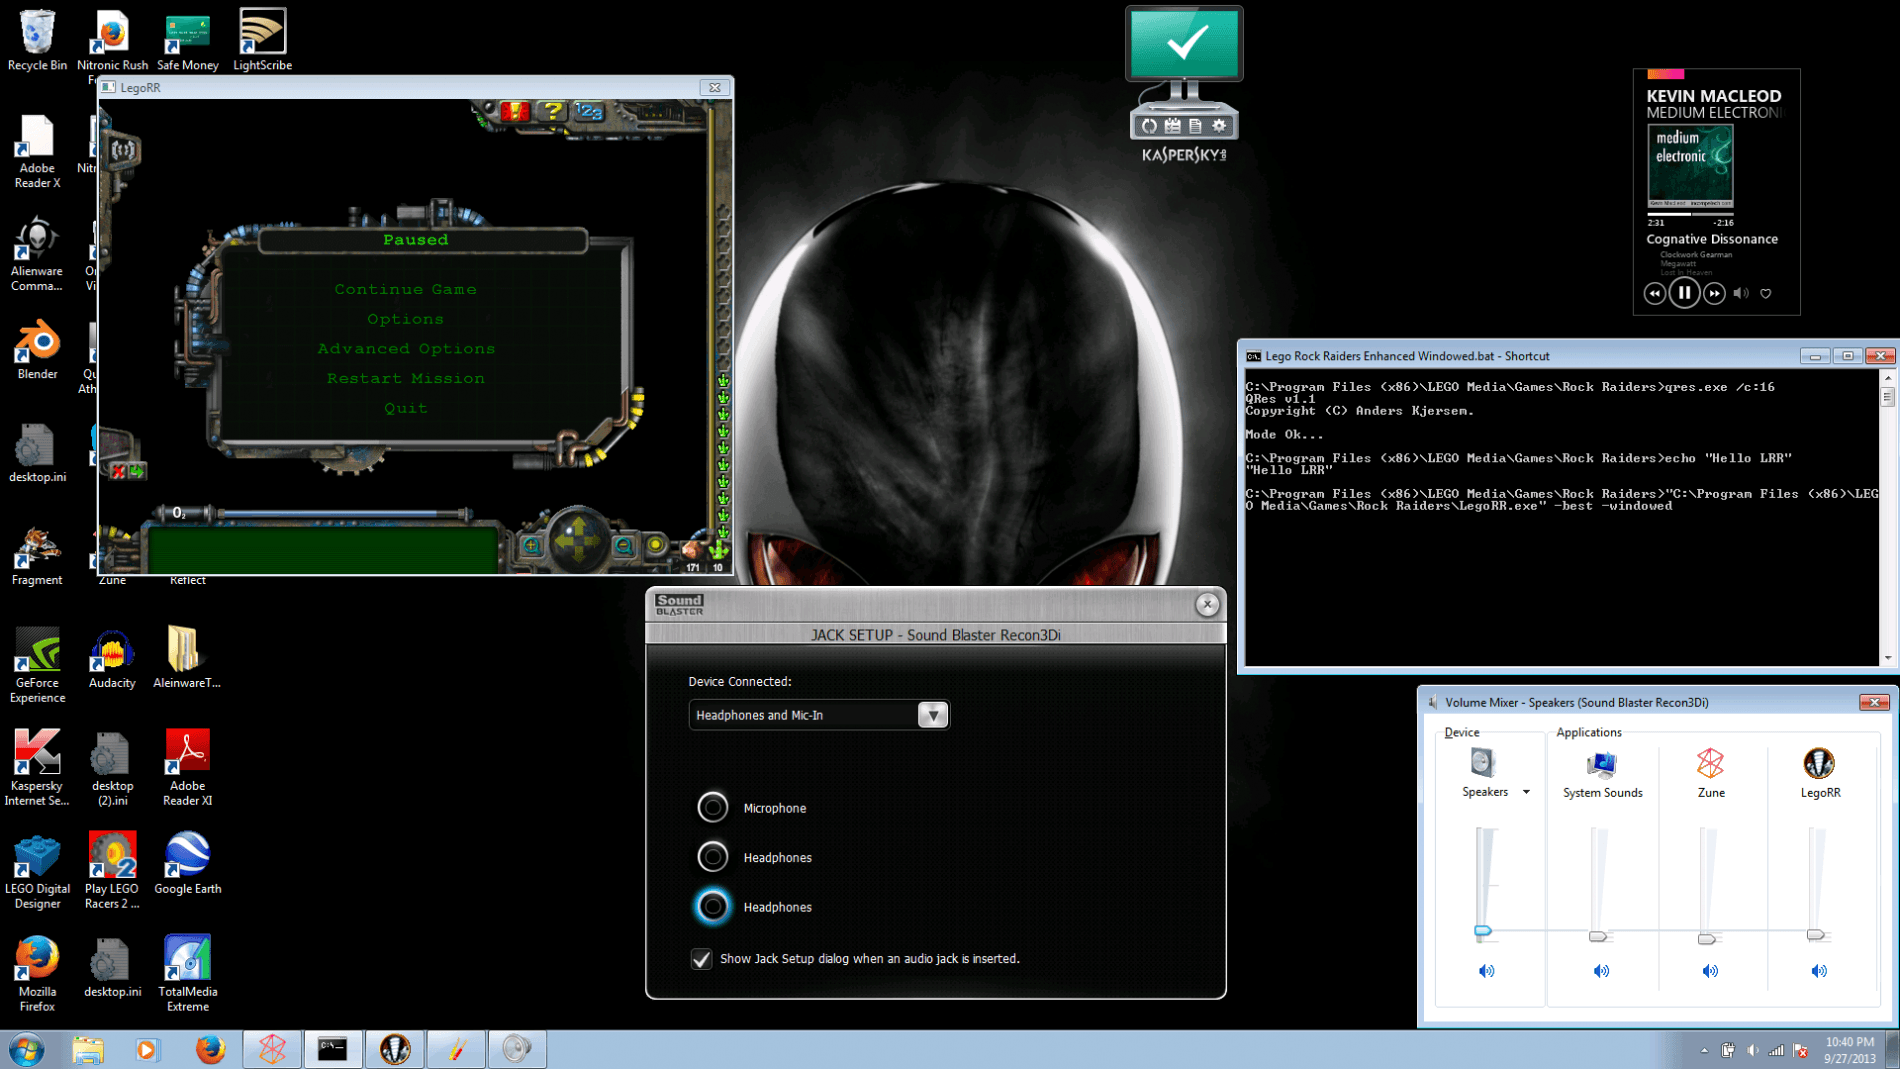Choose Restart Mission in Paused menu
The width and height of the screenshot is (1900, 1069).
406,378
